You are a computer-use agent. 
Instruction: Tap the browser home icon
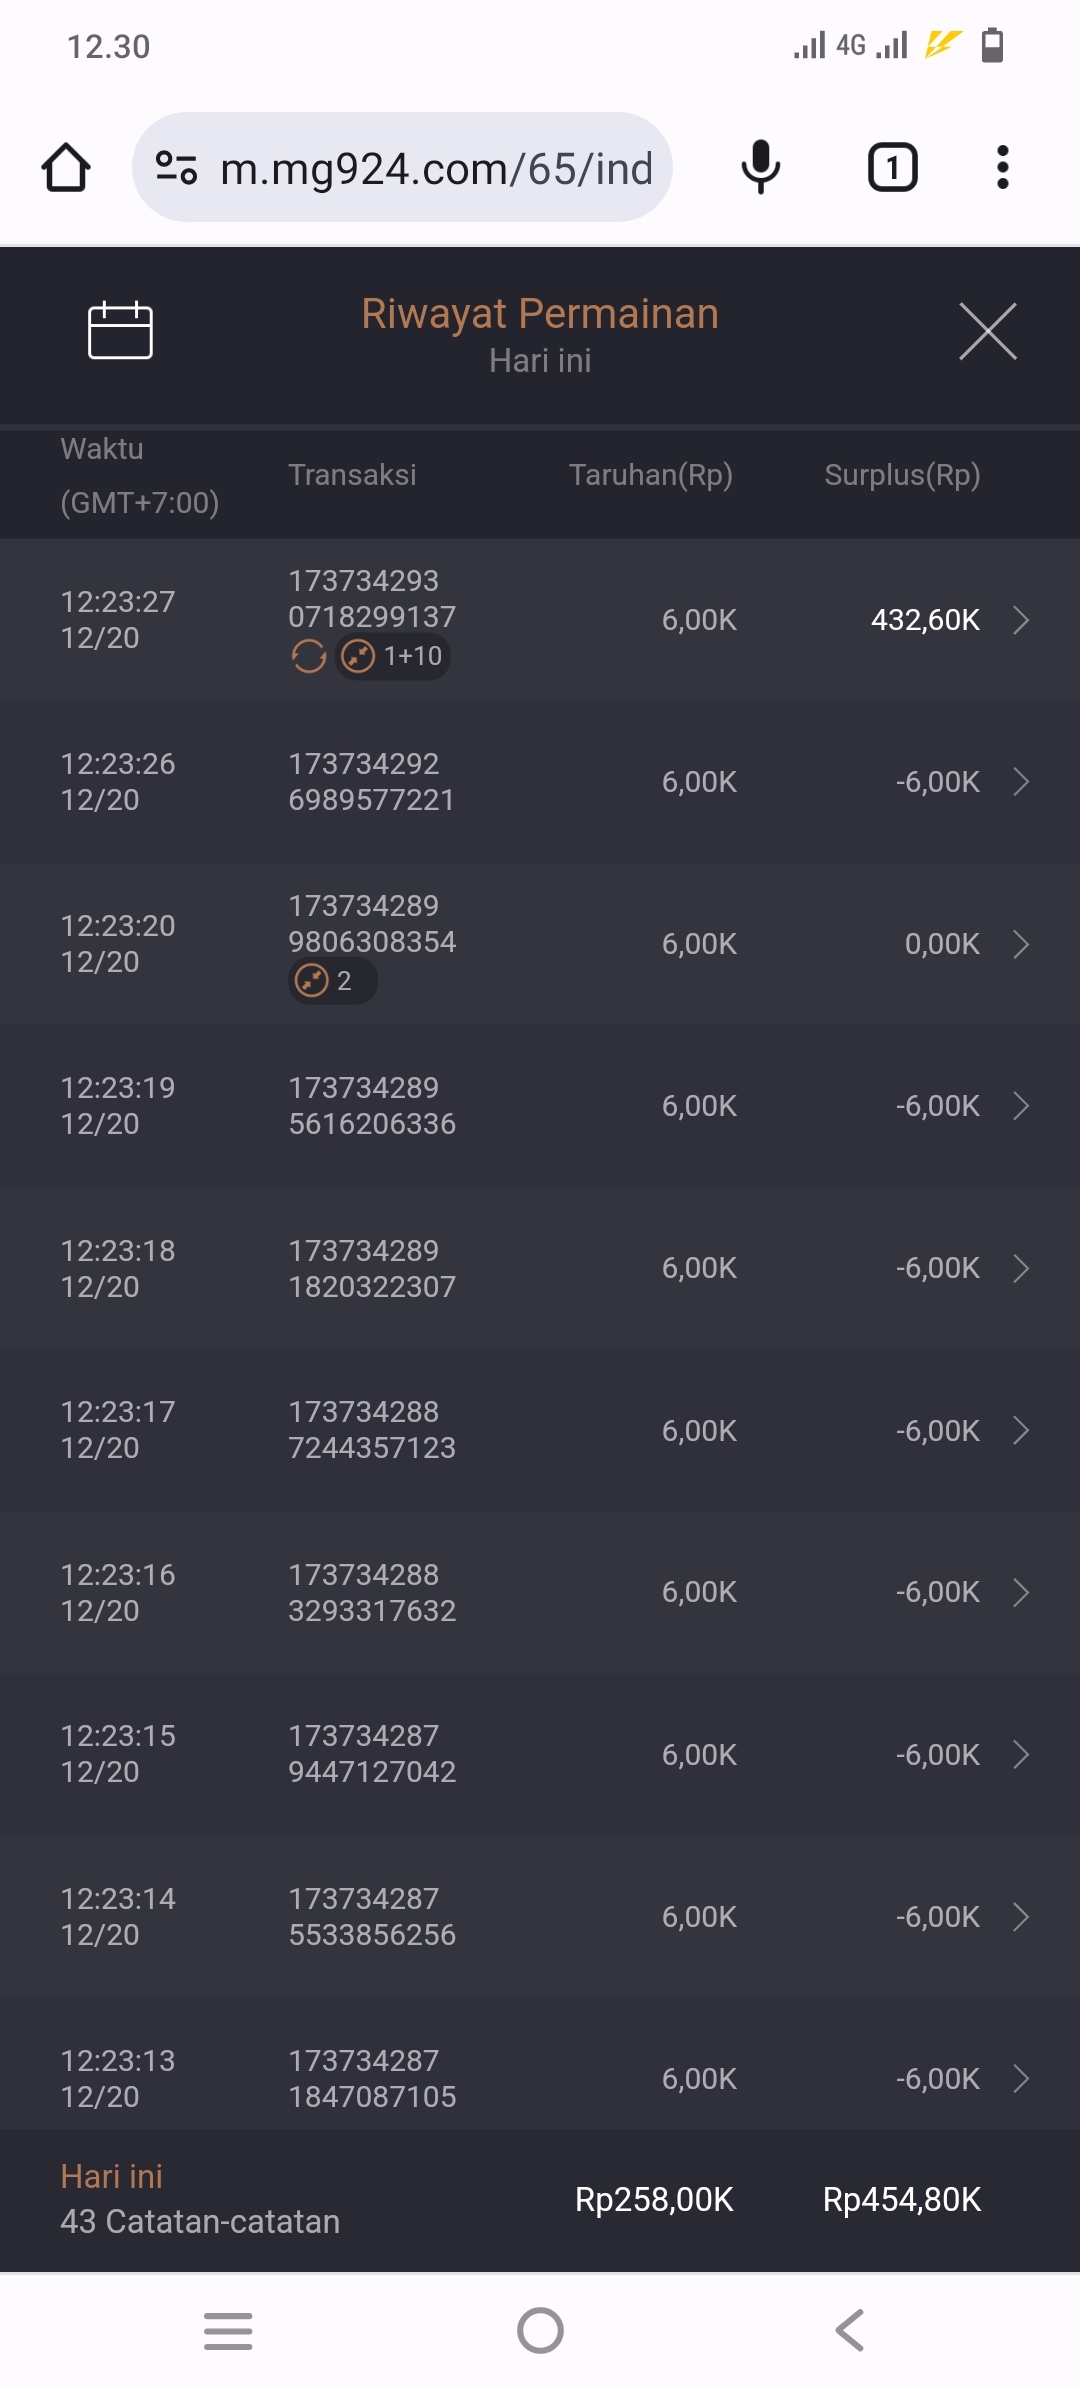pos(66,167)
